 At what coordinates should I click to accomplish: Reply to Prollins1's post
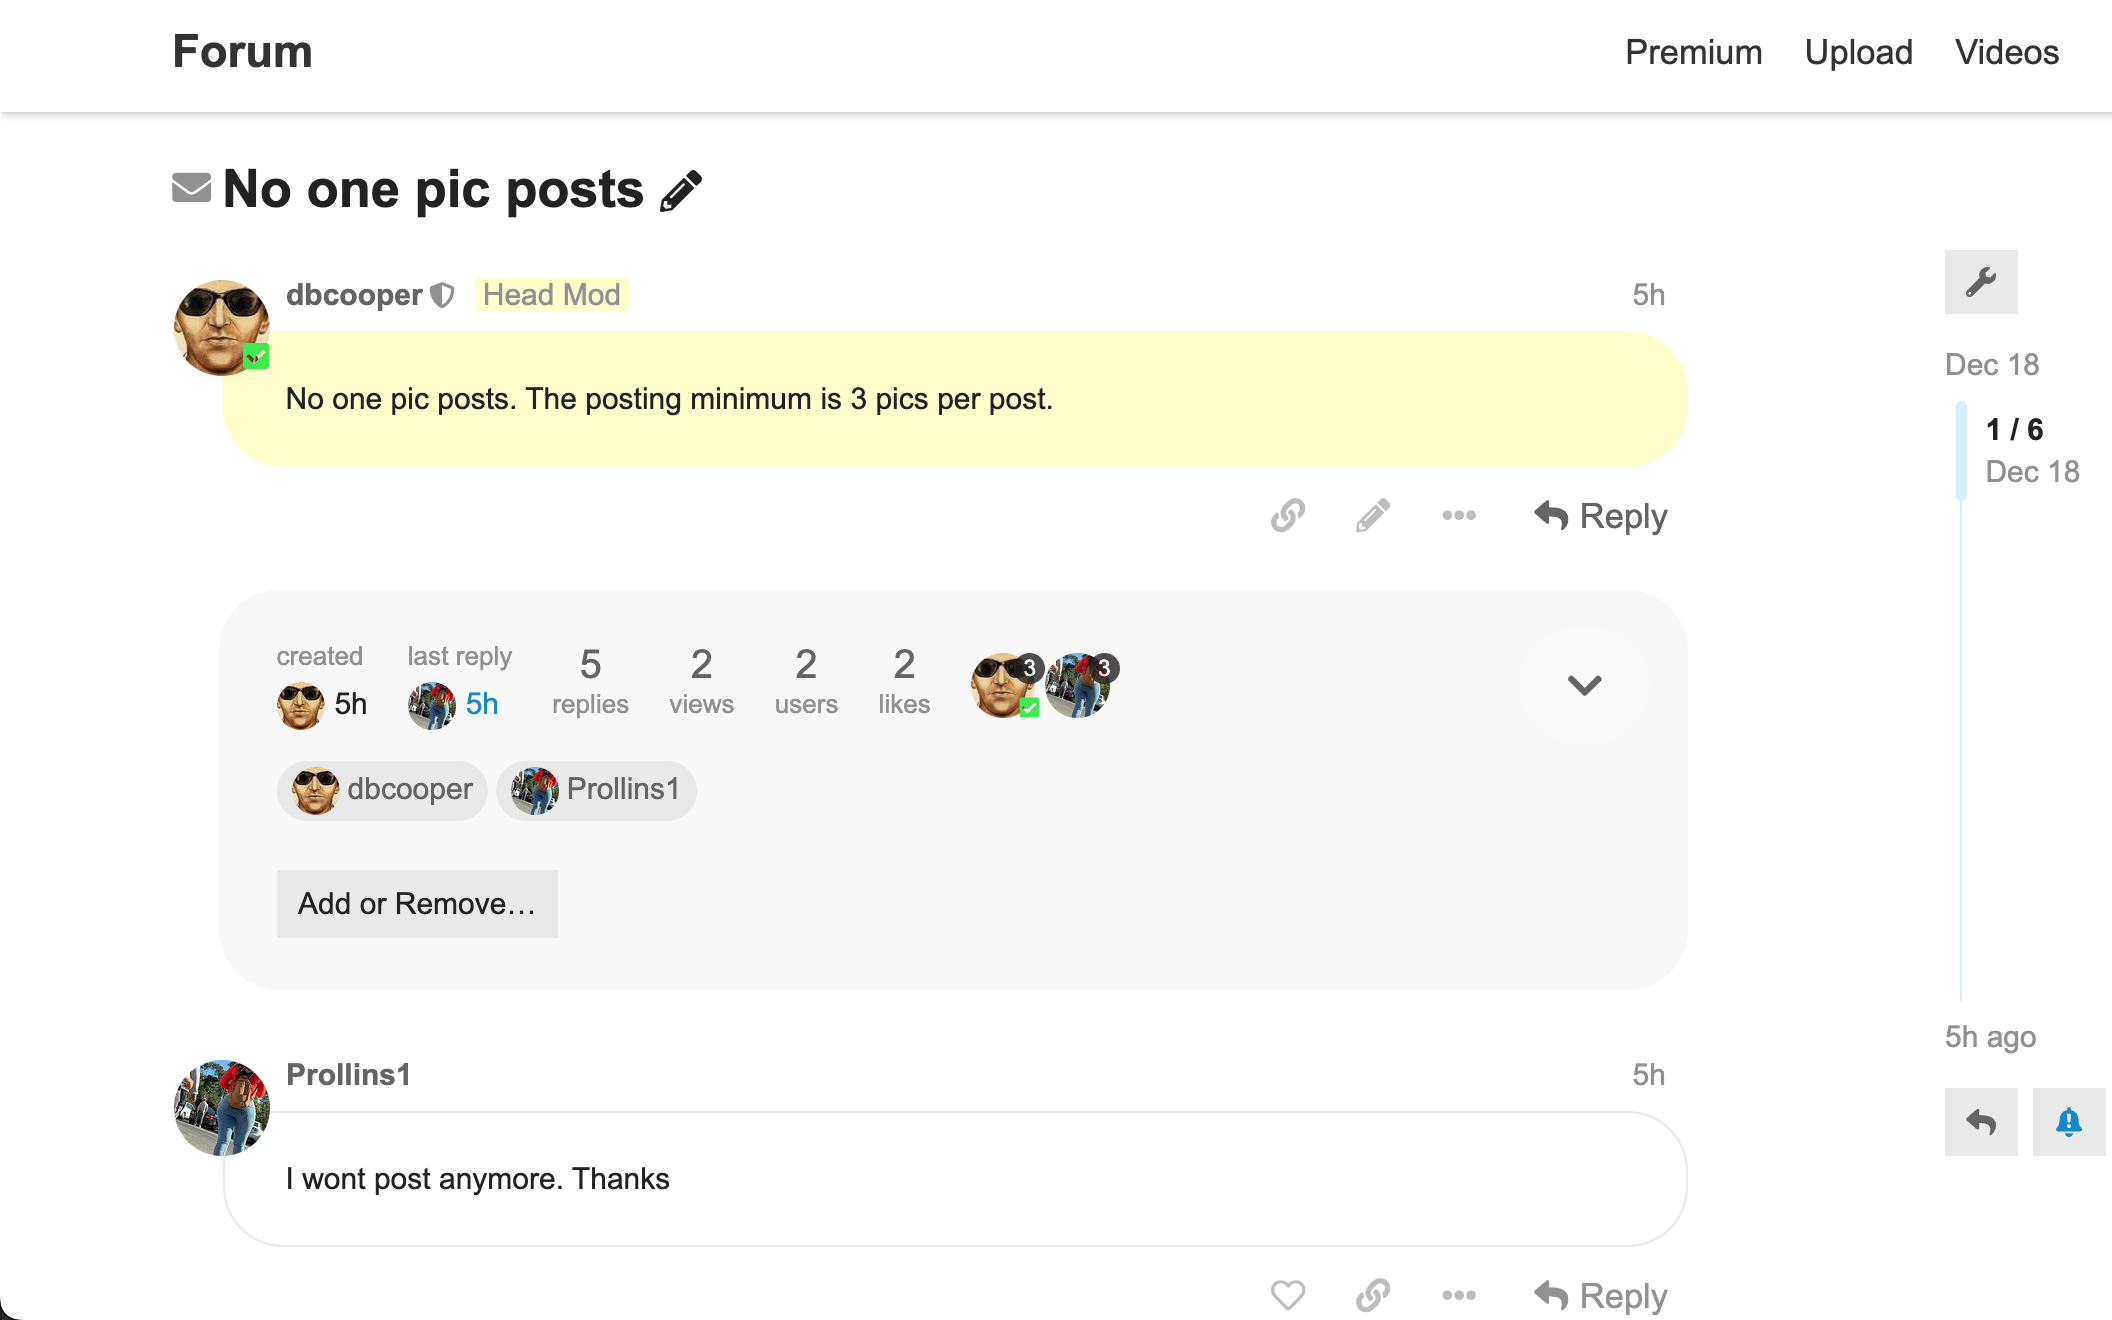(1601, 1295)
